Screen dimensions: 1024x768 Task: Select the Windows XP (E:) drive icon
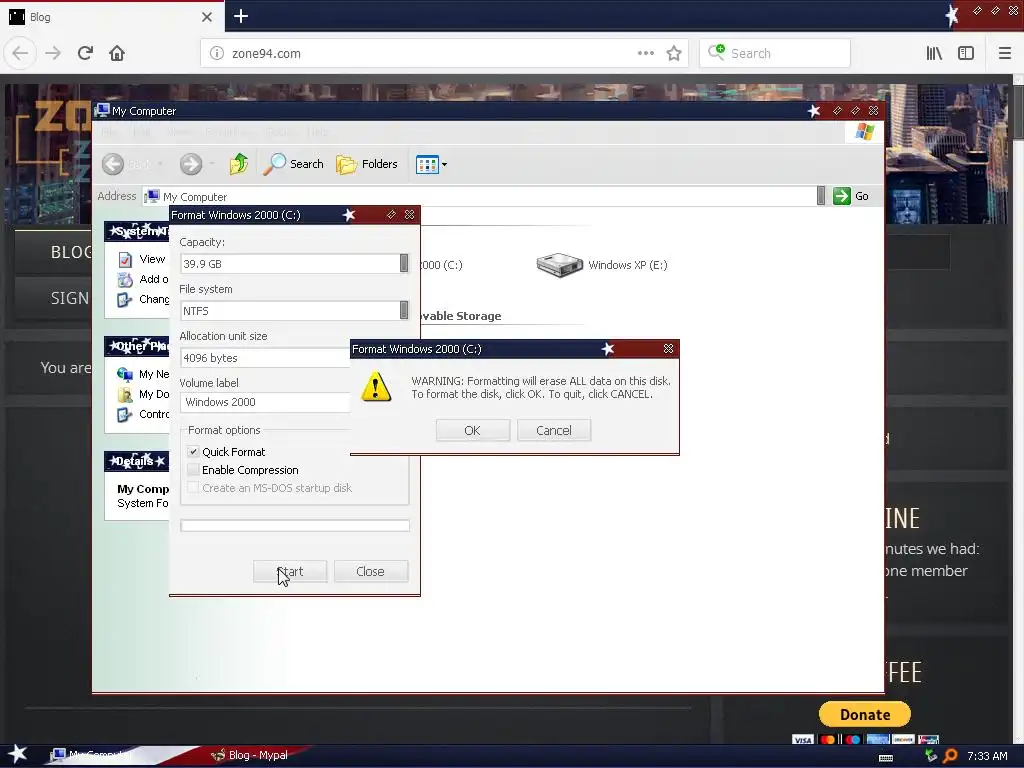559,264
